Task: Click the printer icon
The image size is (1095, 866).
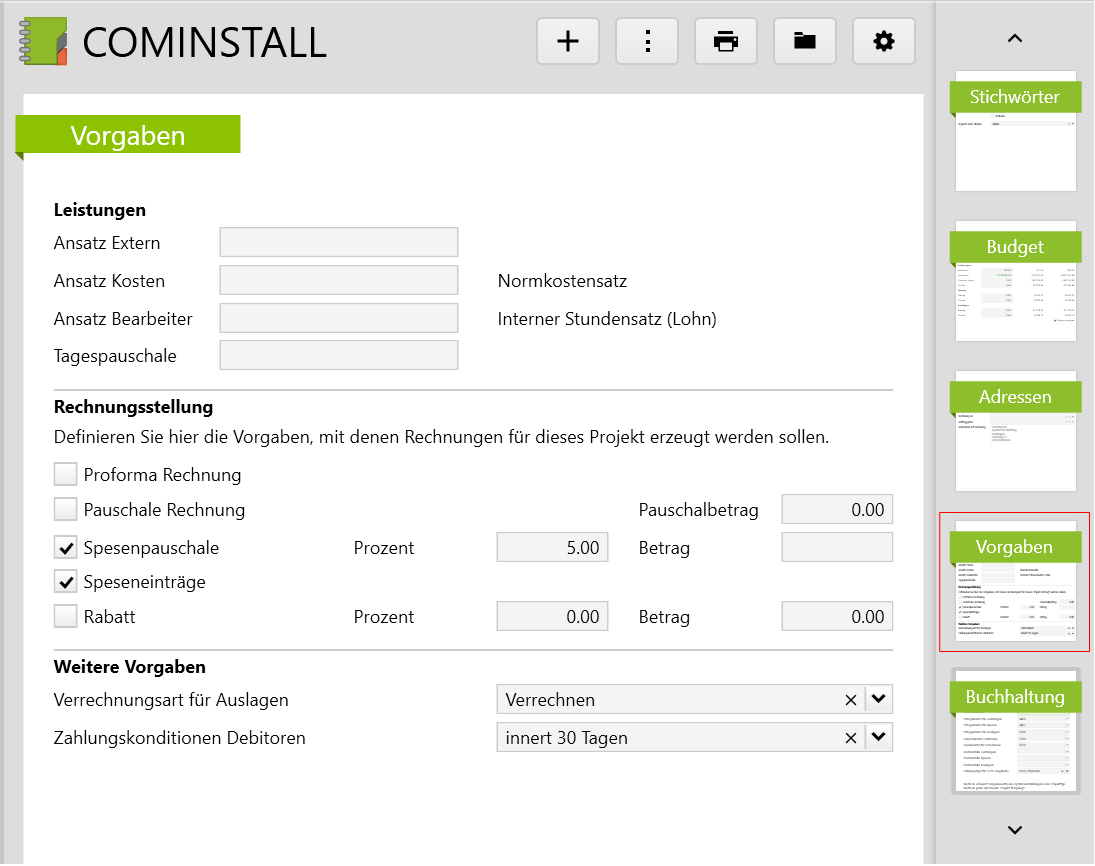Action: coord(726,41)
